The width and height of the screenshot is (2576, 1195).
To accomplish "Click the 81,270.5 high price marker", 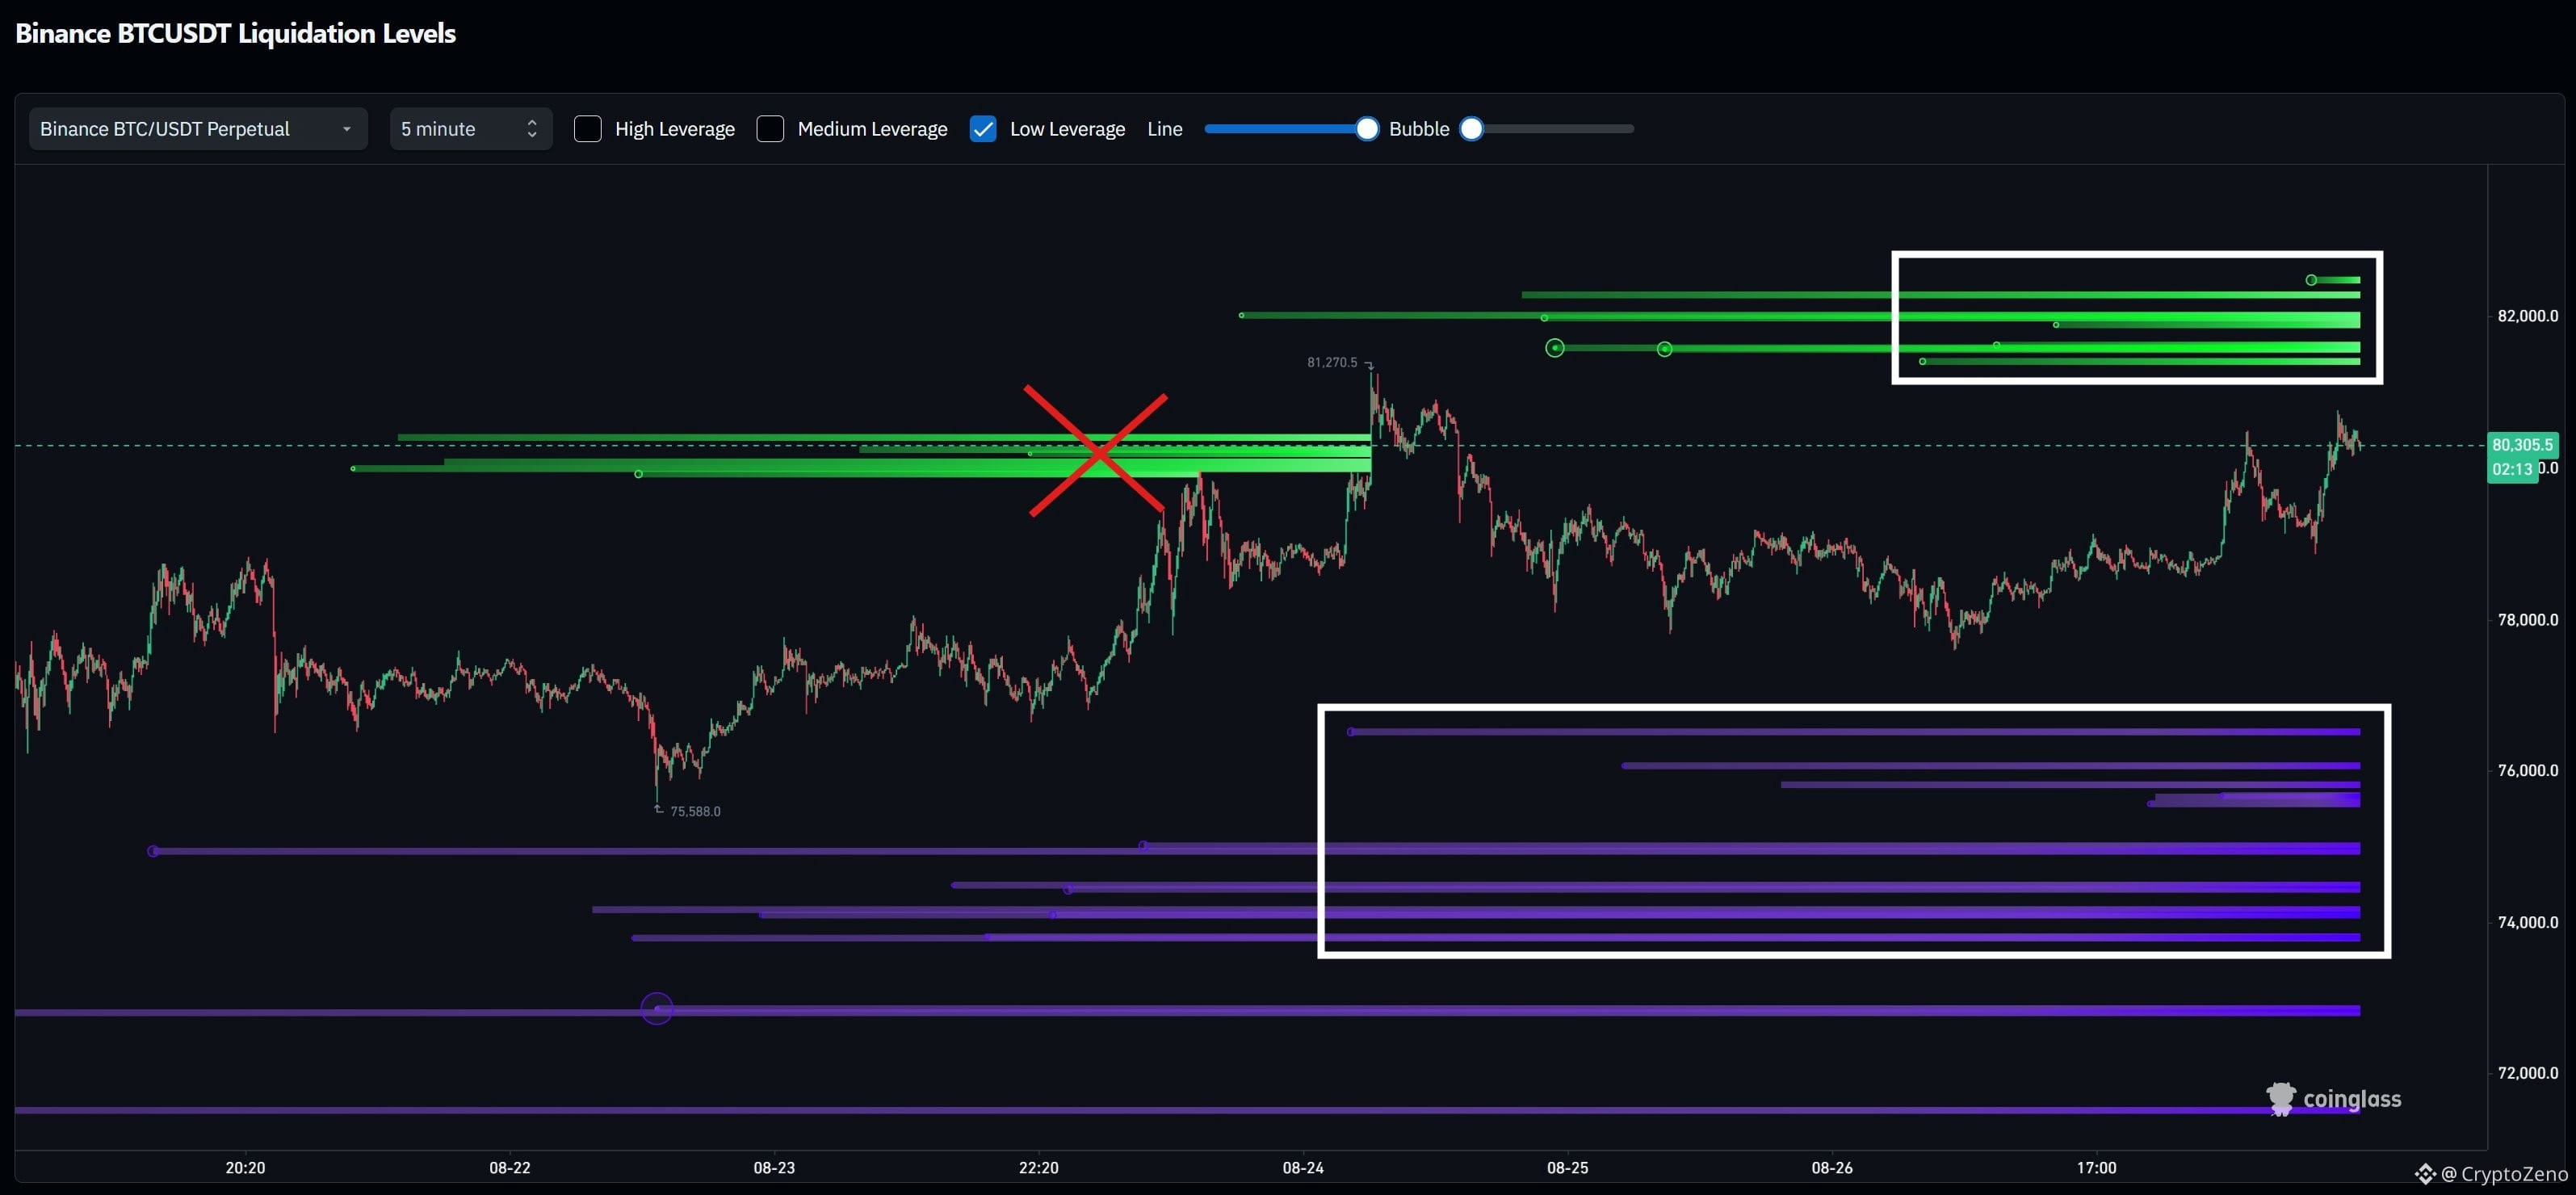I will (1332, 362).
